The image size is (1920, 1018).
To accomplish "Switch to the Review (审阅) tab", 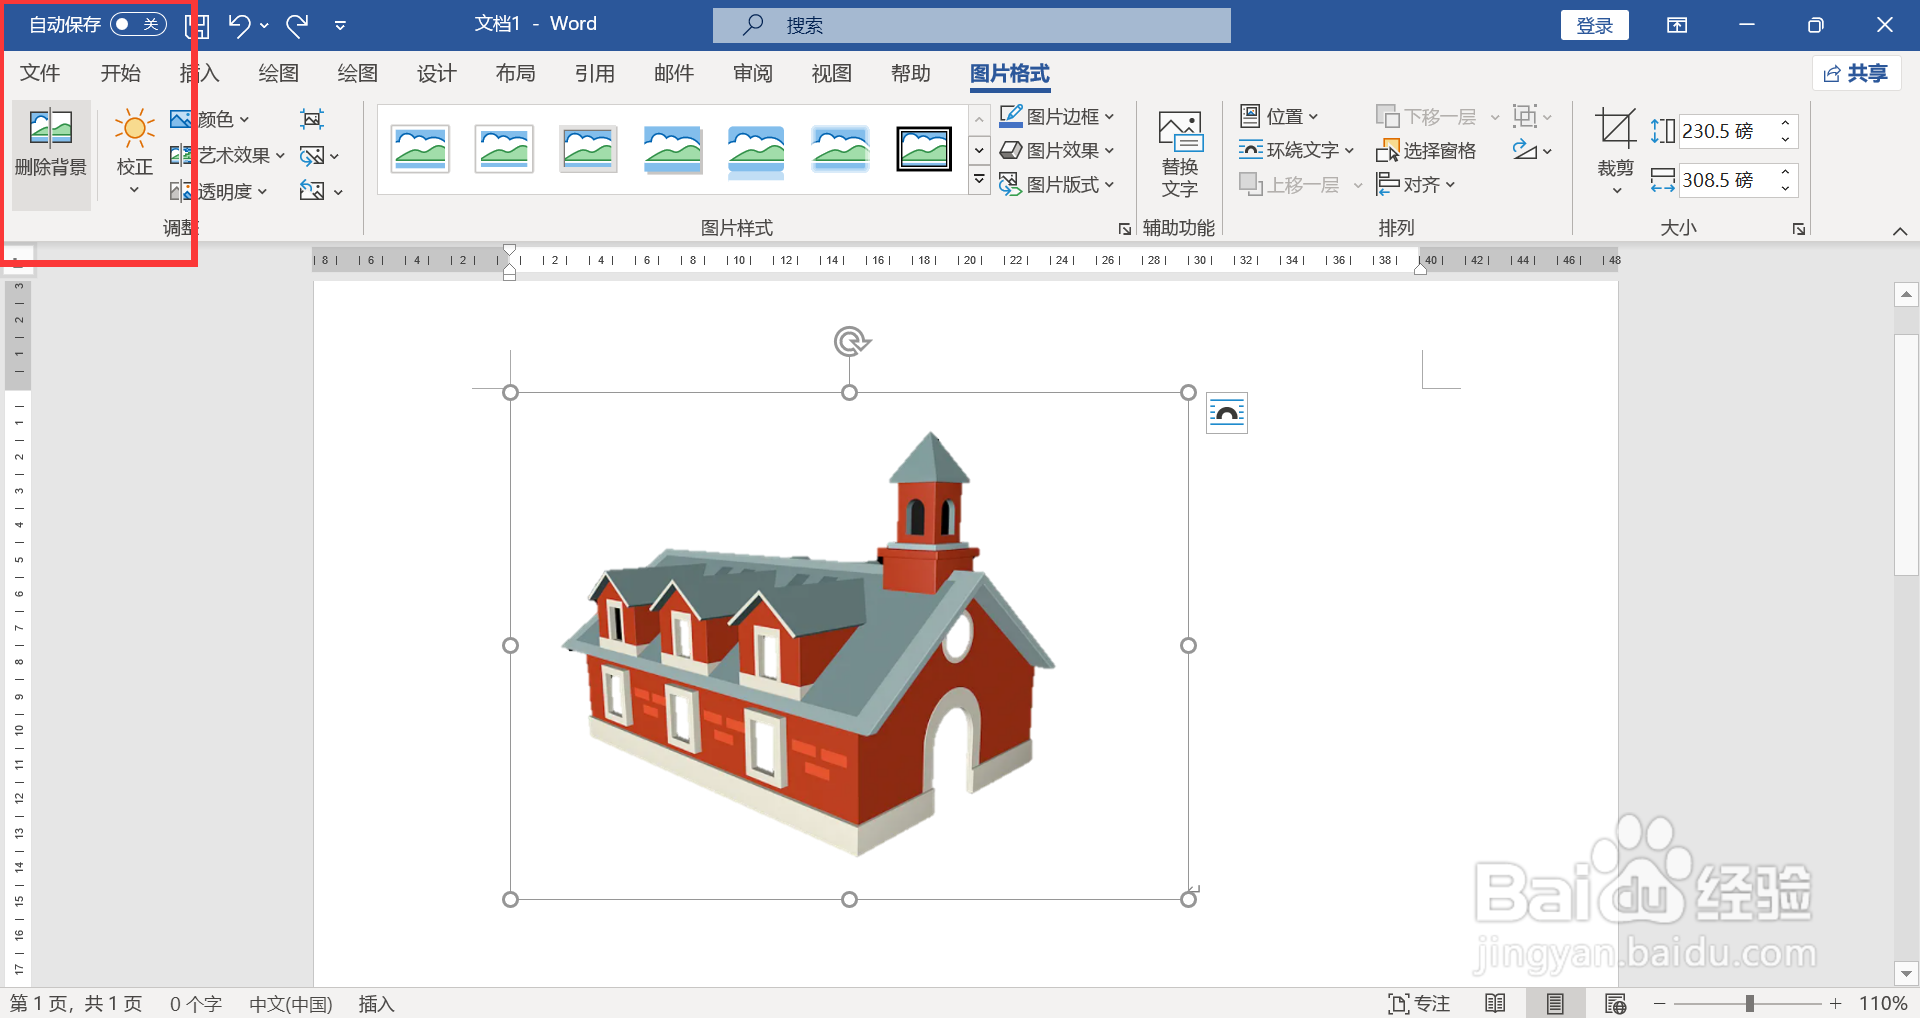I will tap(752, 73).
